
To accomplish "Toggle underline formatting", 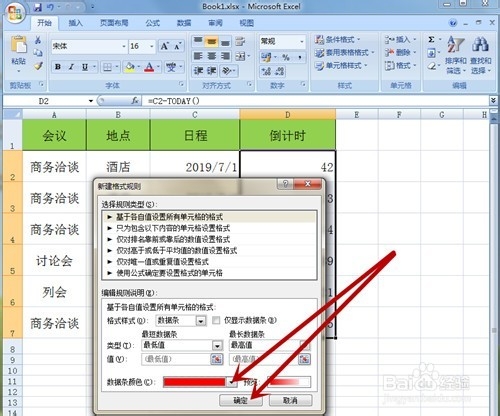I will (85, 67).
